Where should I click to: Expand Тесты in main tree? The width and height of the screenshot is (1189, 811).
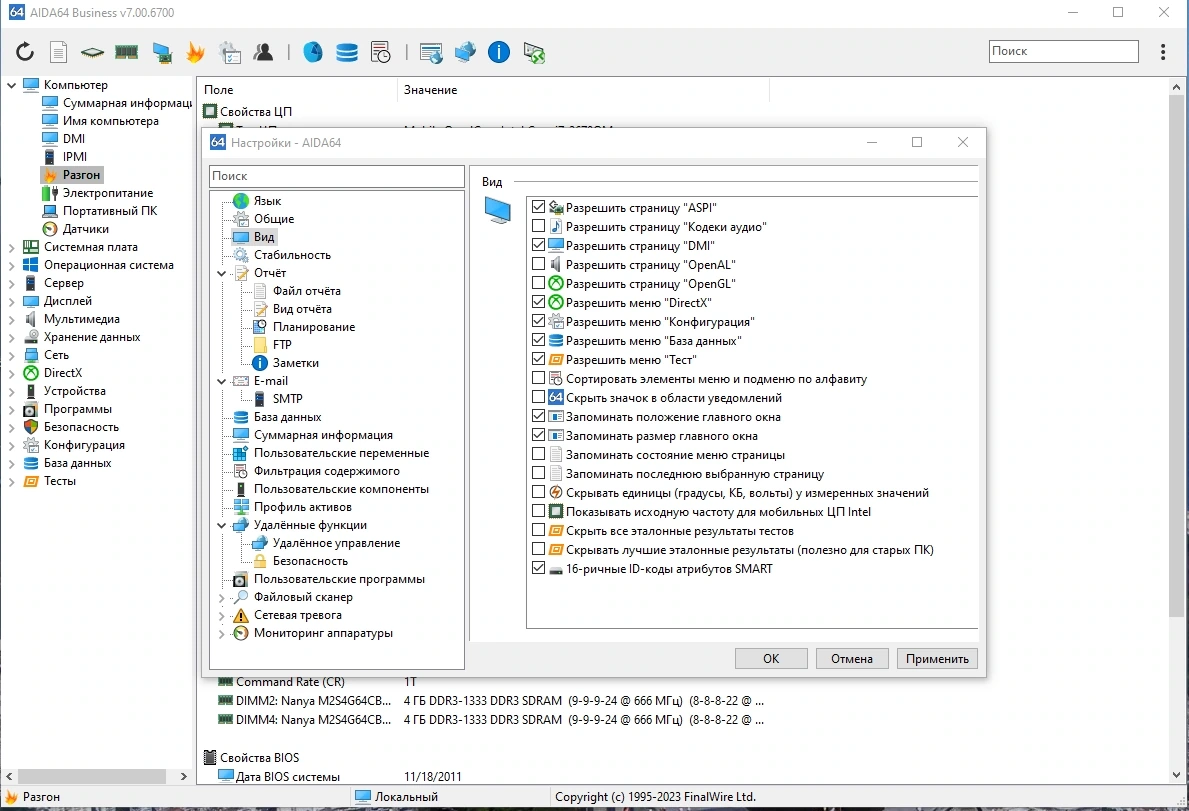coord(11,481)
